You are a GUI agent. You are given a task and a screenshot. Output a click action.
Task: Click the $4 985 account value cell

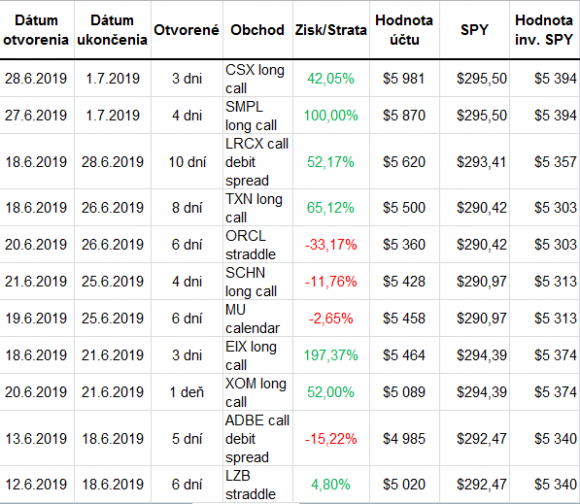tap(404, 439)
